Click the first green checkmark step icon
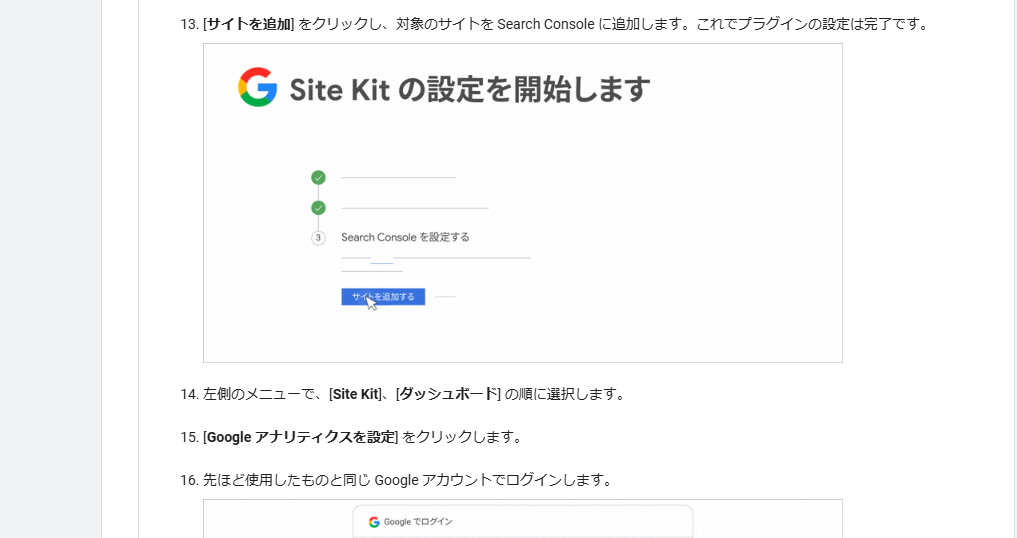 [318, 178]
